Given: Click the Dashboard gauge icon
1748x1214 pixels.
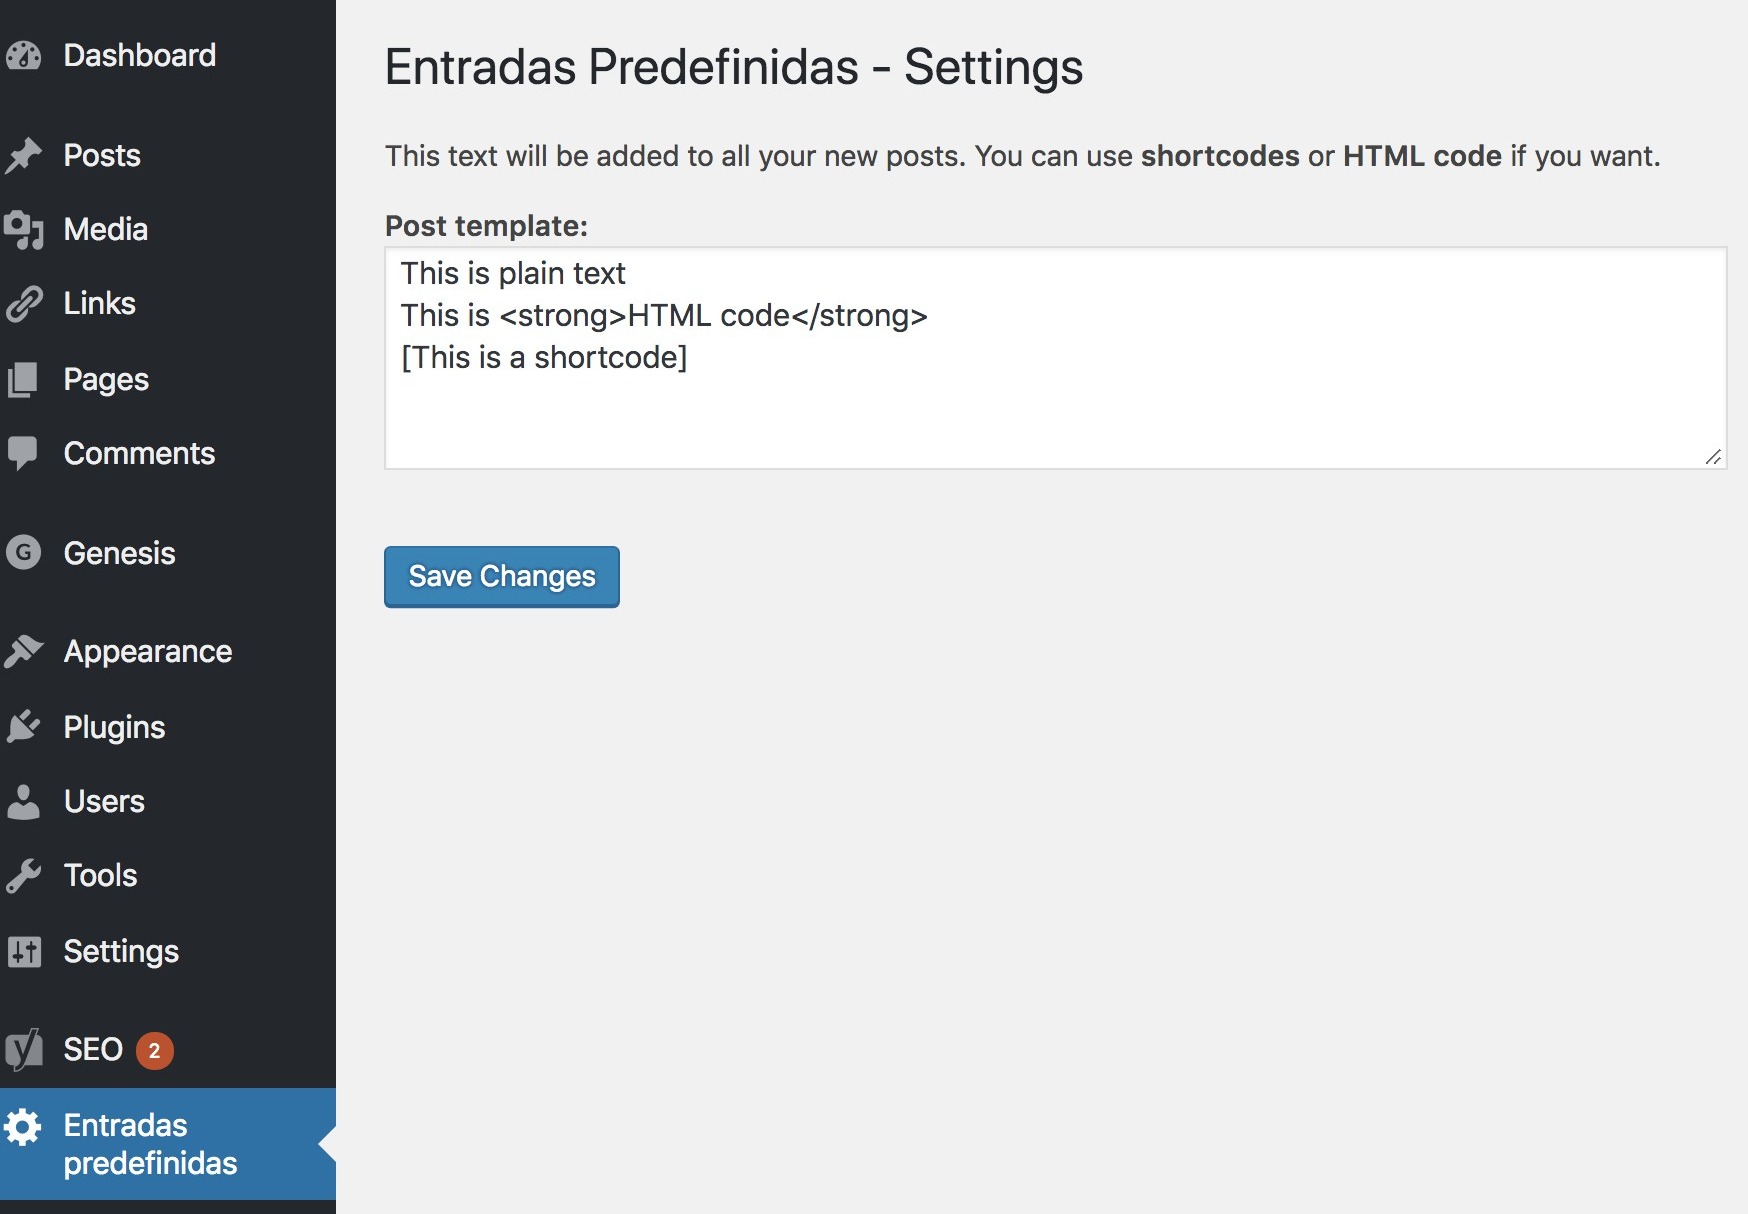Looking at the screenshot, I should 23,55.
